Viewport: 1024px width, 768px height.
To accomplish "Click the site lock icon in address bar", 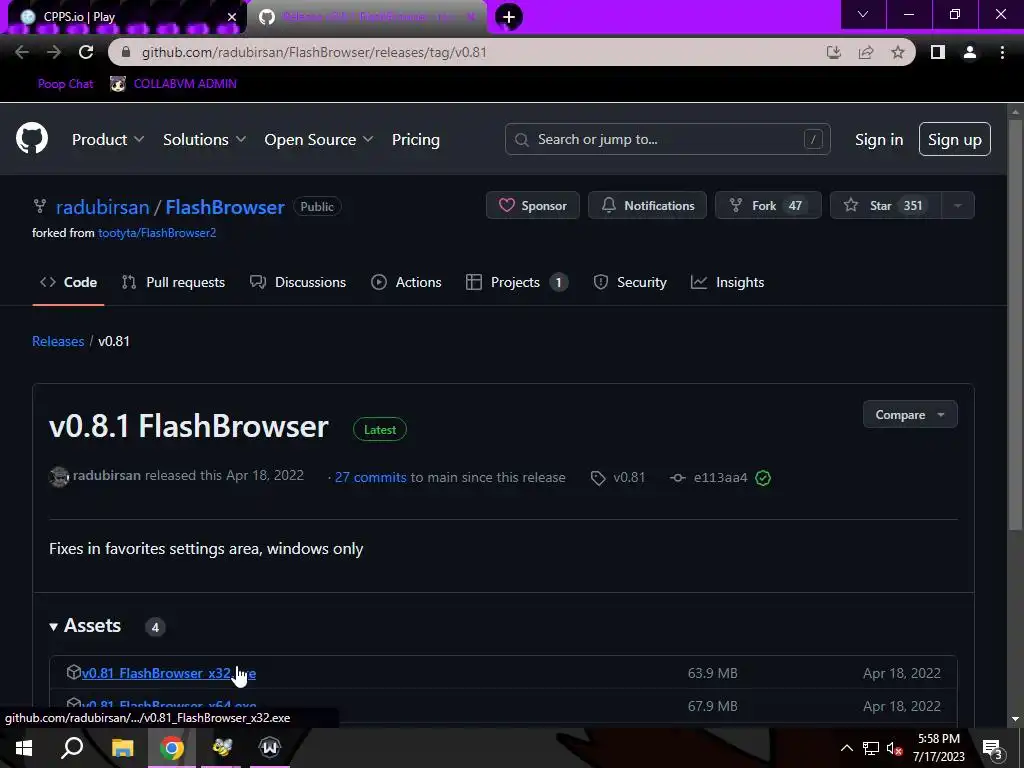I will (x=126, y=52).
